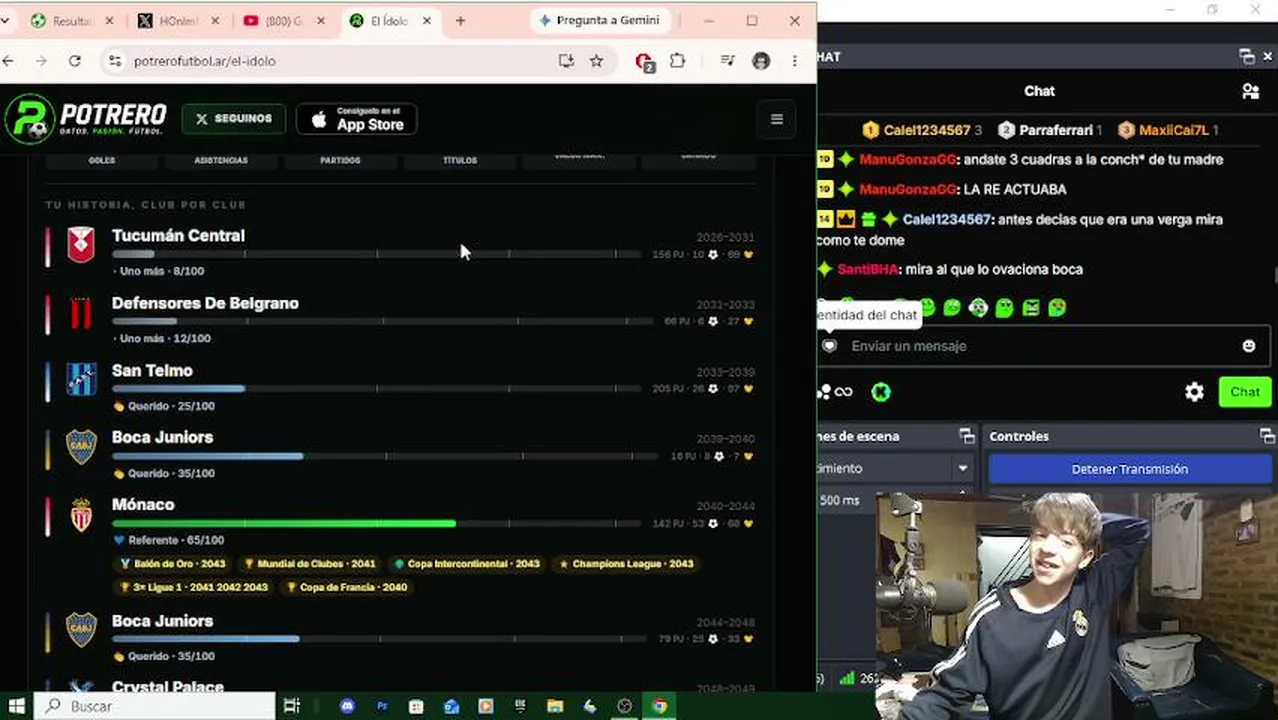Image resolution: width=1278 pixels, height=720 pixels.
Task: Click the install app icon in address bar
Action: (x=566, y=61)
